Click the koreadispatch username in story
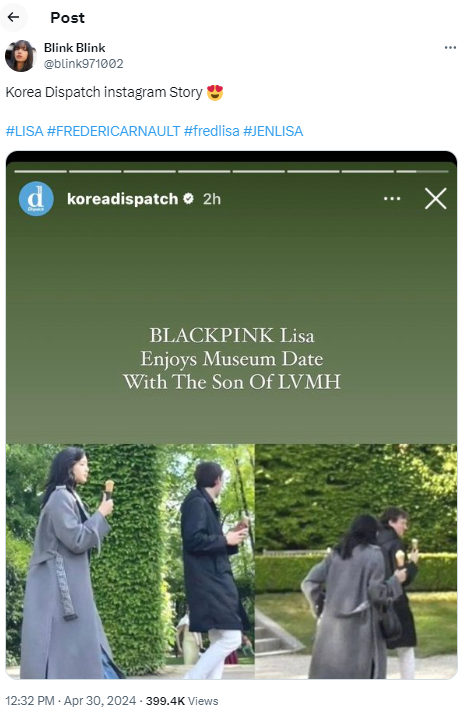 tap(122, 199)
